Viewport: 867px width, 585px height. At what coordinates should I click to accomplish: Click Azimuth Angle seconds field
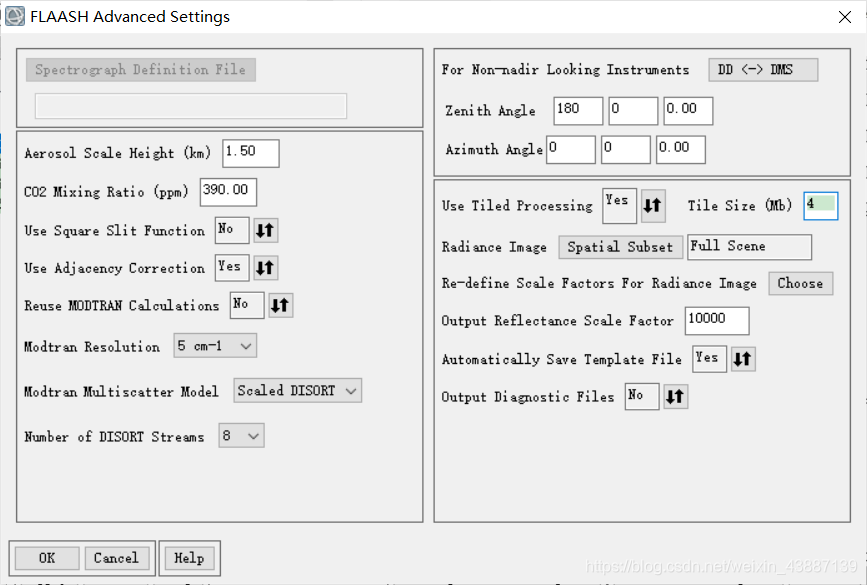point(681,149)
